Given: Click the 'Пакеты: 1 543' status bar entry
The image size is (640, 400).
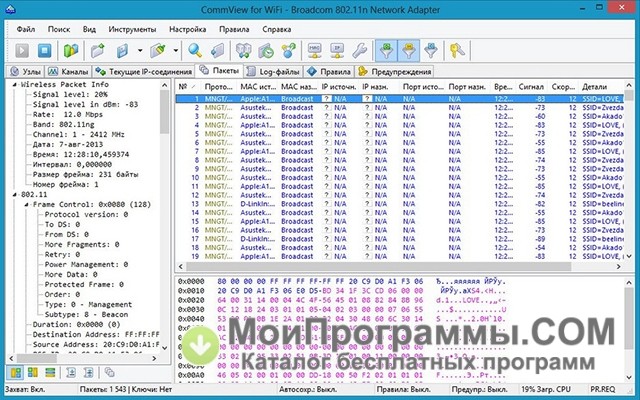Looking at the screenshot, I should (103, 389).
